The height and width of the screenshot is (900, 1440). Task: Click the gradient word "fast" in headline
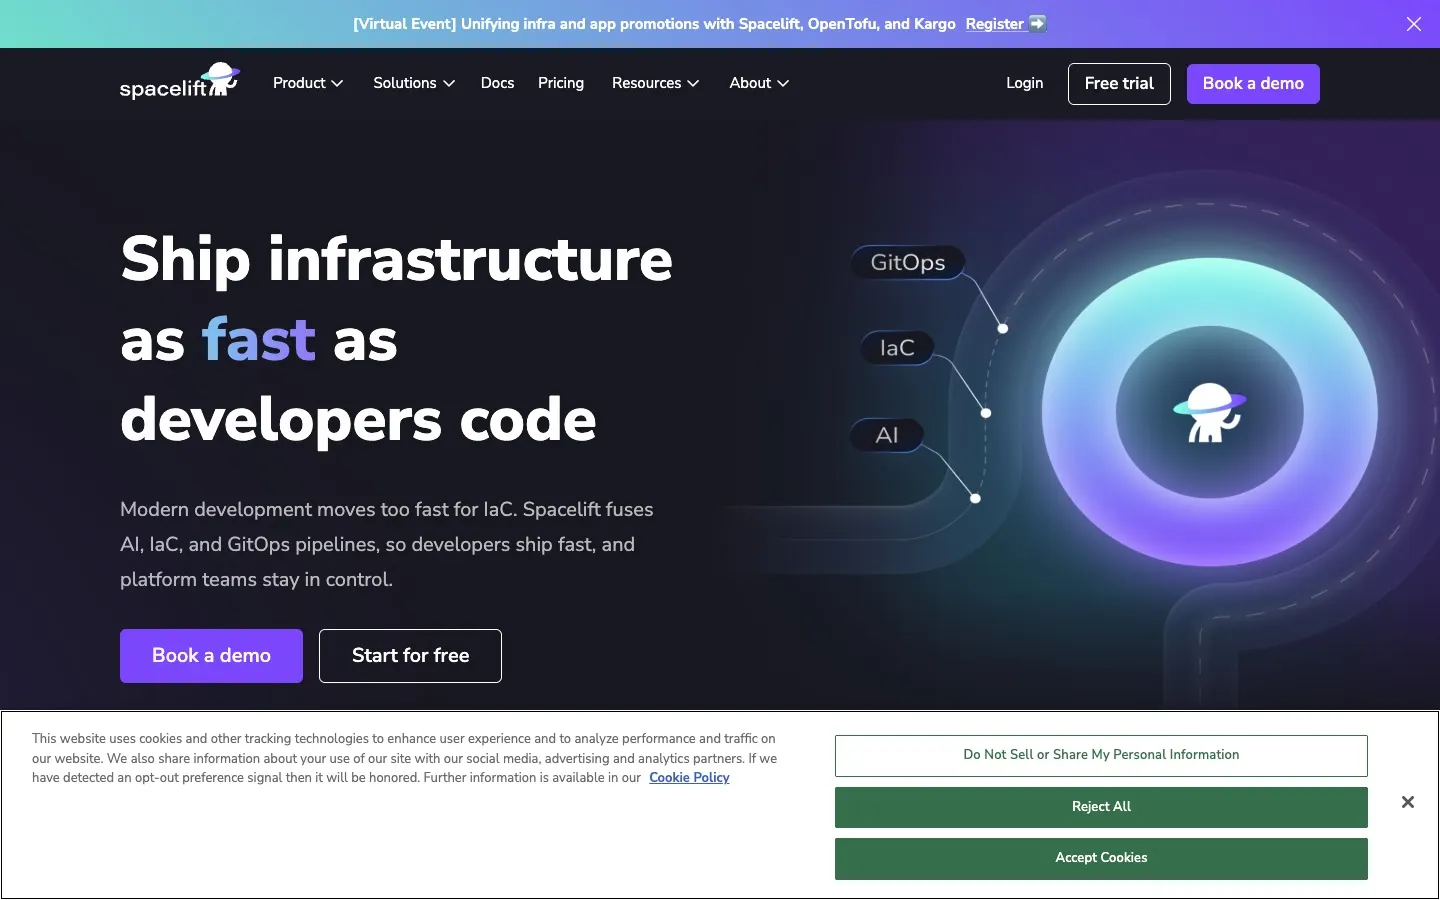point(259,339)
